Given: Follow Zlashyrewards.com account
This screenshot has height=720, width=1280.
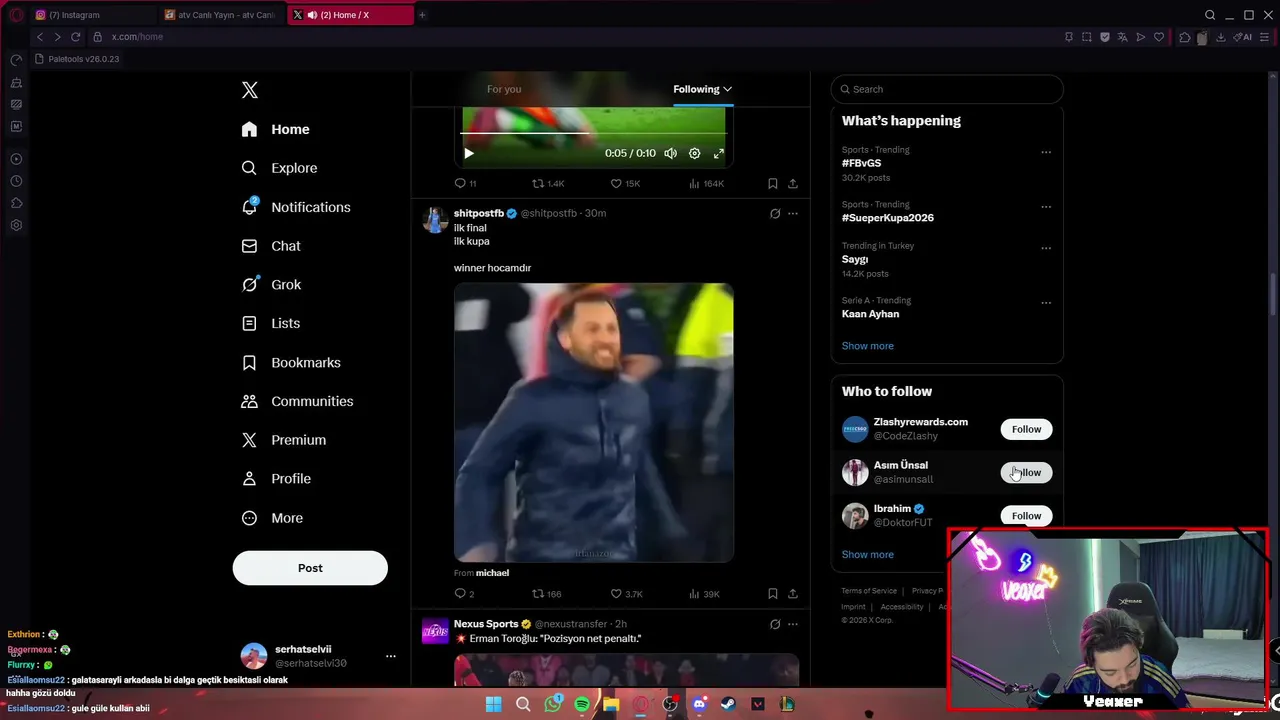Looking at the screenshot, I should click(1026, 429).
